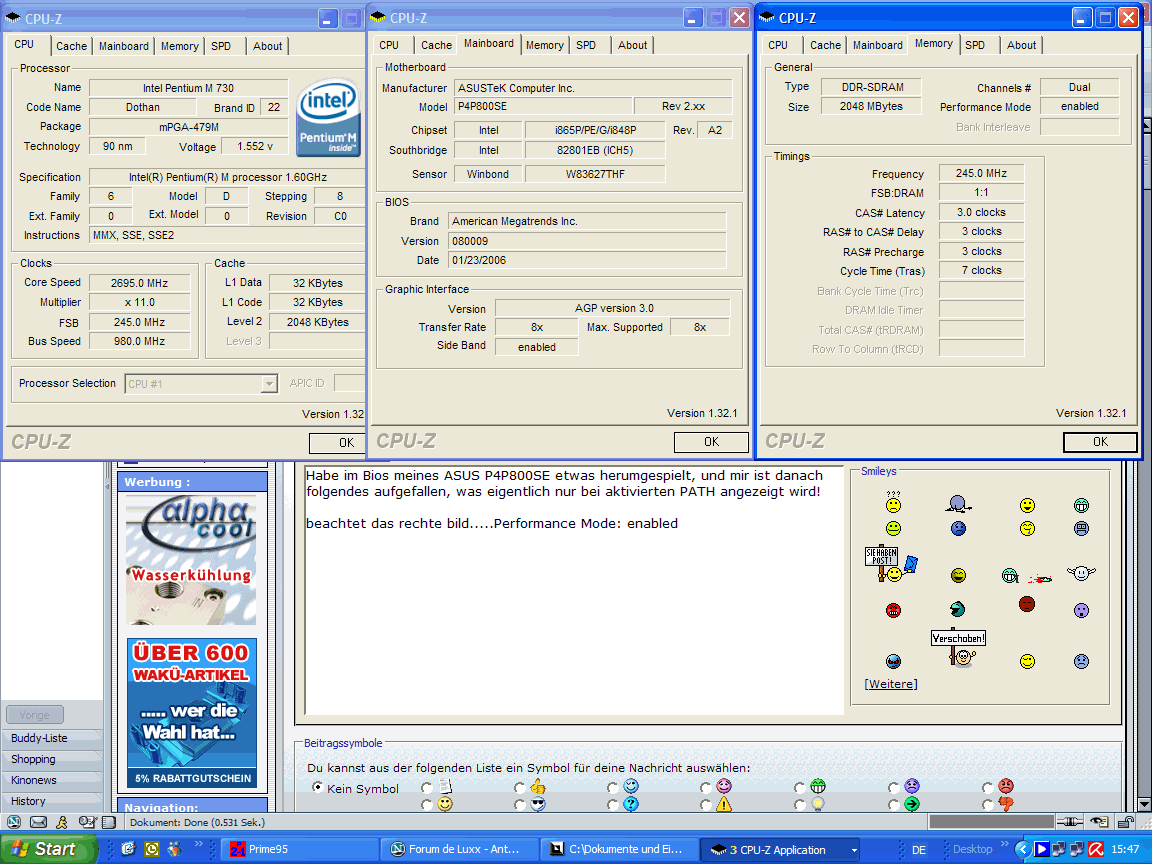The width and height of the screenshot is (1152, 864).
Task: Click the Netscape Navigator icon in status bar
Action: (x=13, y=822)
